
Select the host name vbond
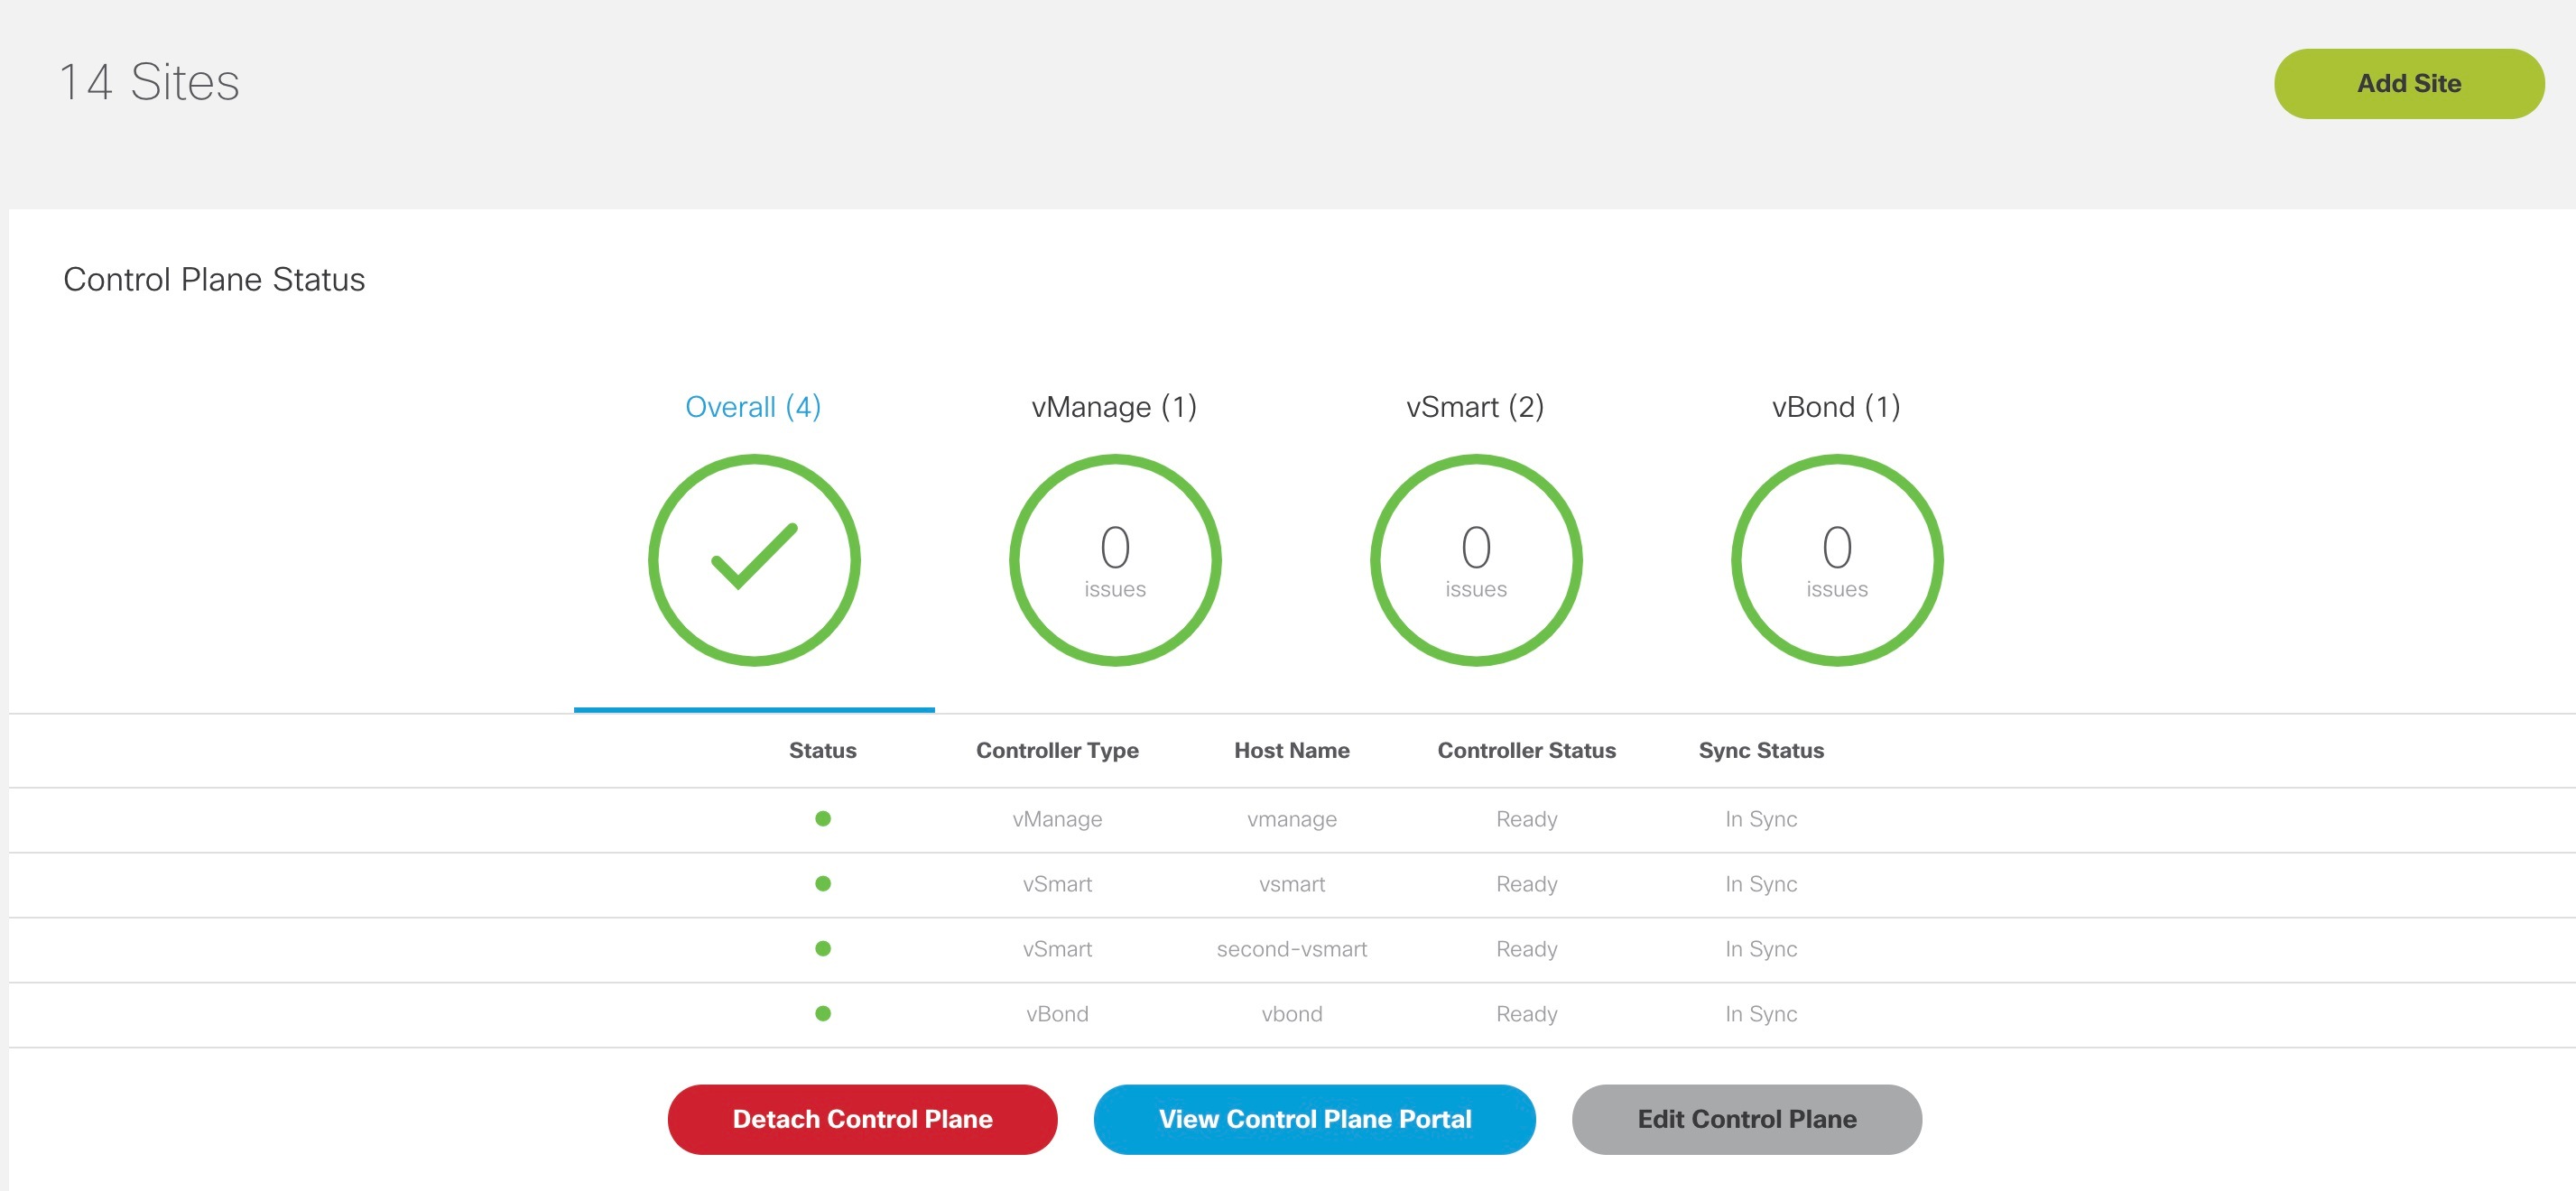click(x=1291, y=1014)
